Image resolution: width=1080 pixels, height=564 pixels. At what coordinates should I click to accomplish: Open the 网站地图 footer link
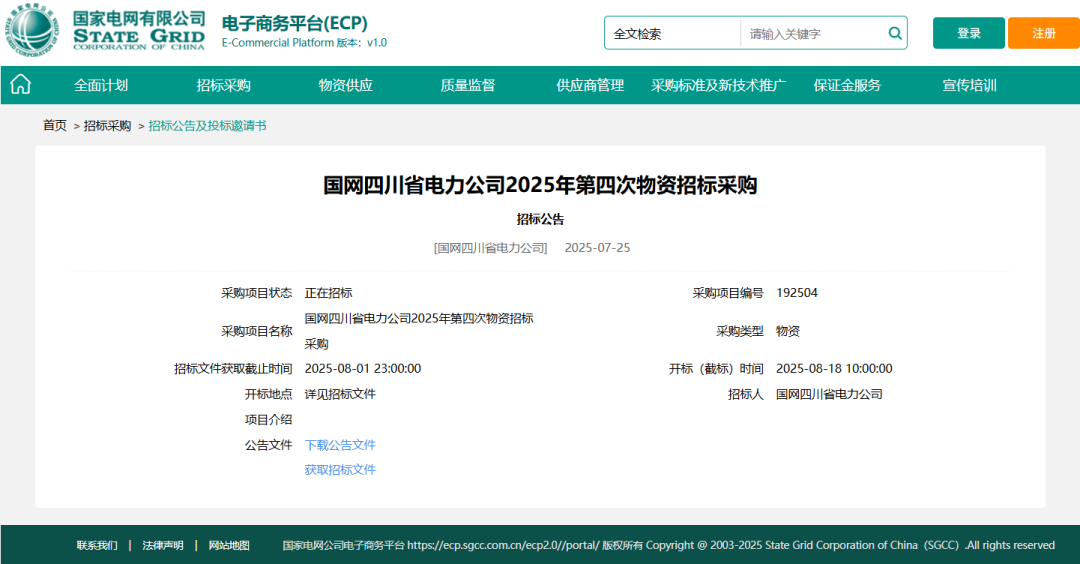pos(229,545)
